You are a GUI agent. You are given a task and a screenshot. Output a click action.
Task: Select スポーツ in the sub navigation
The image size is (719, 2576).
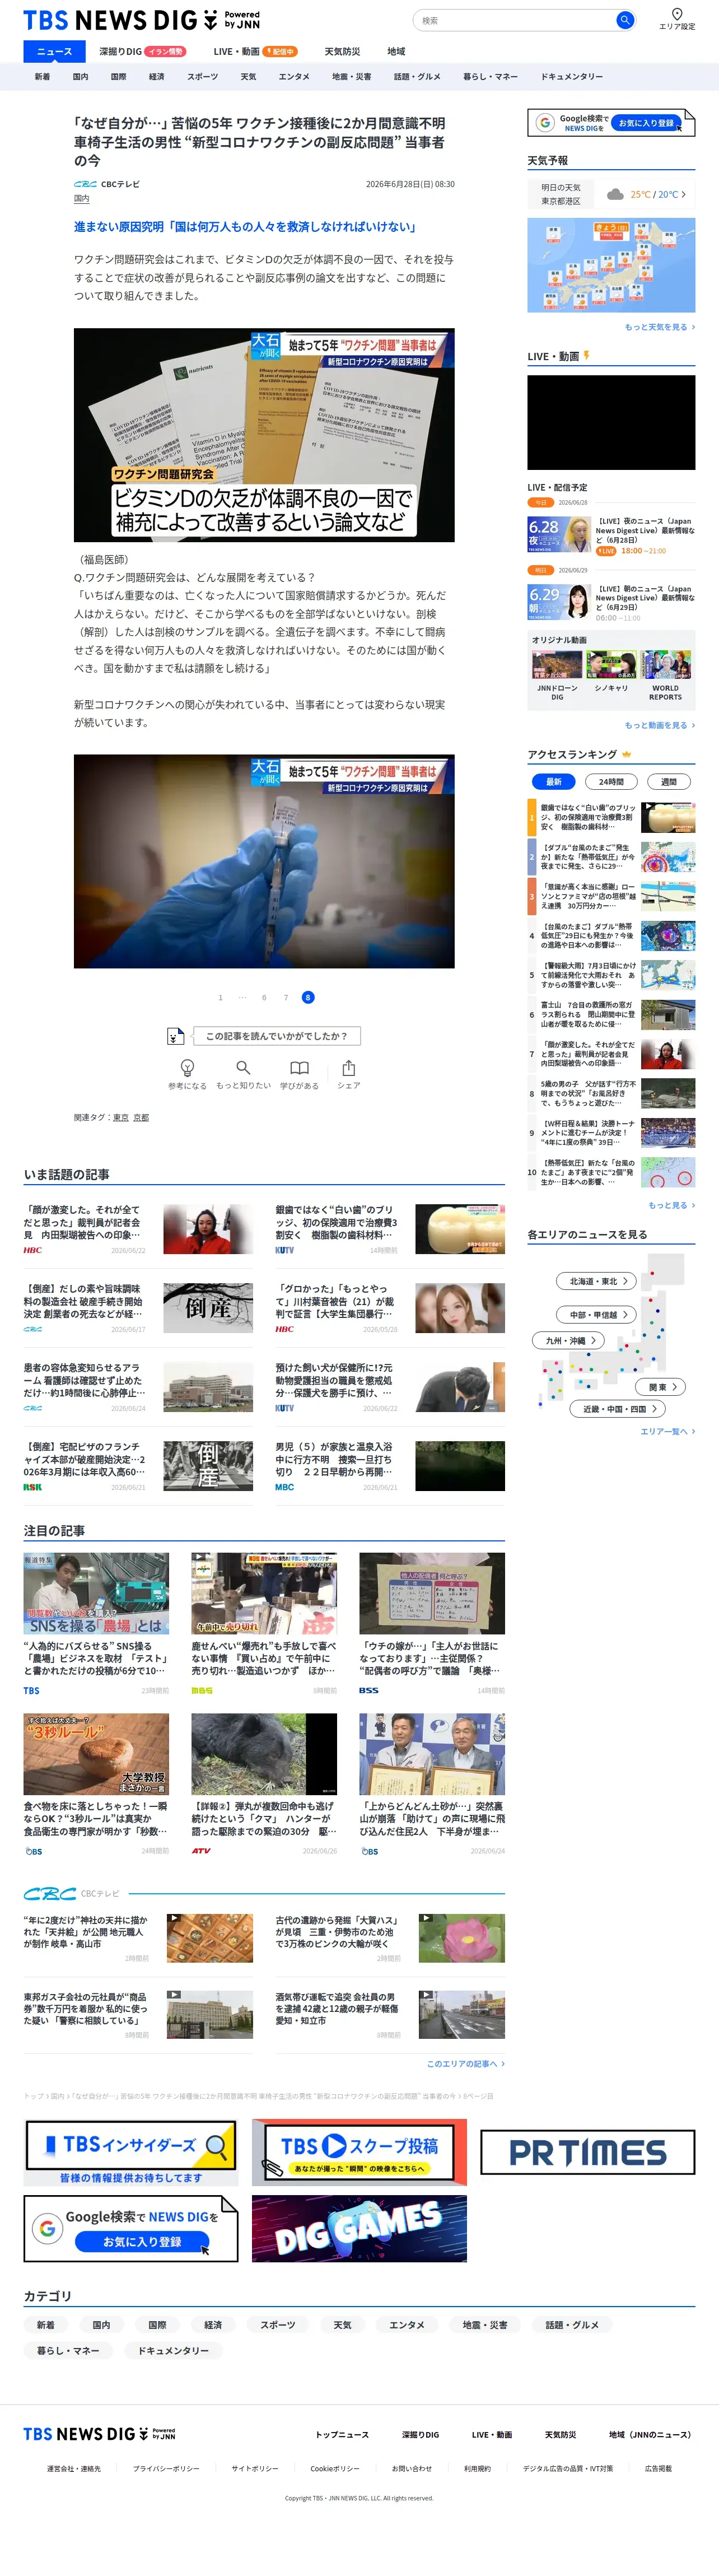(202, 76)
